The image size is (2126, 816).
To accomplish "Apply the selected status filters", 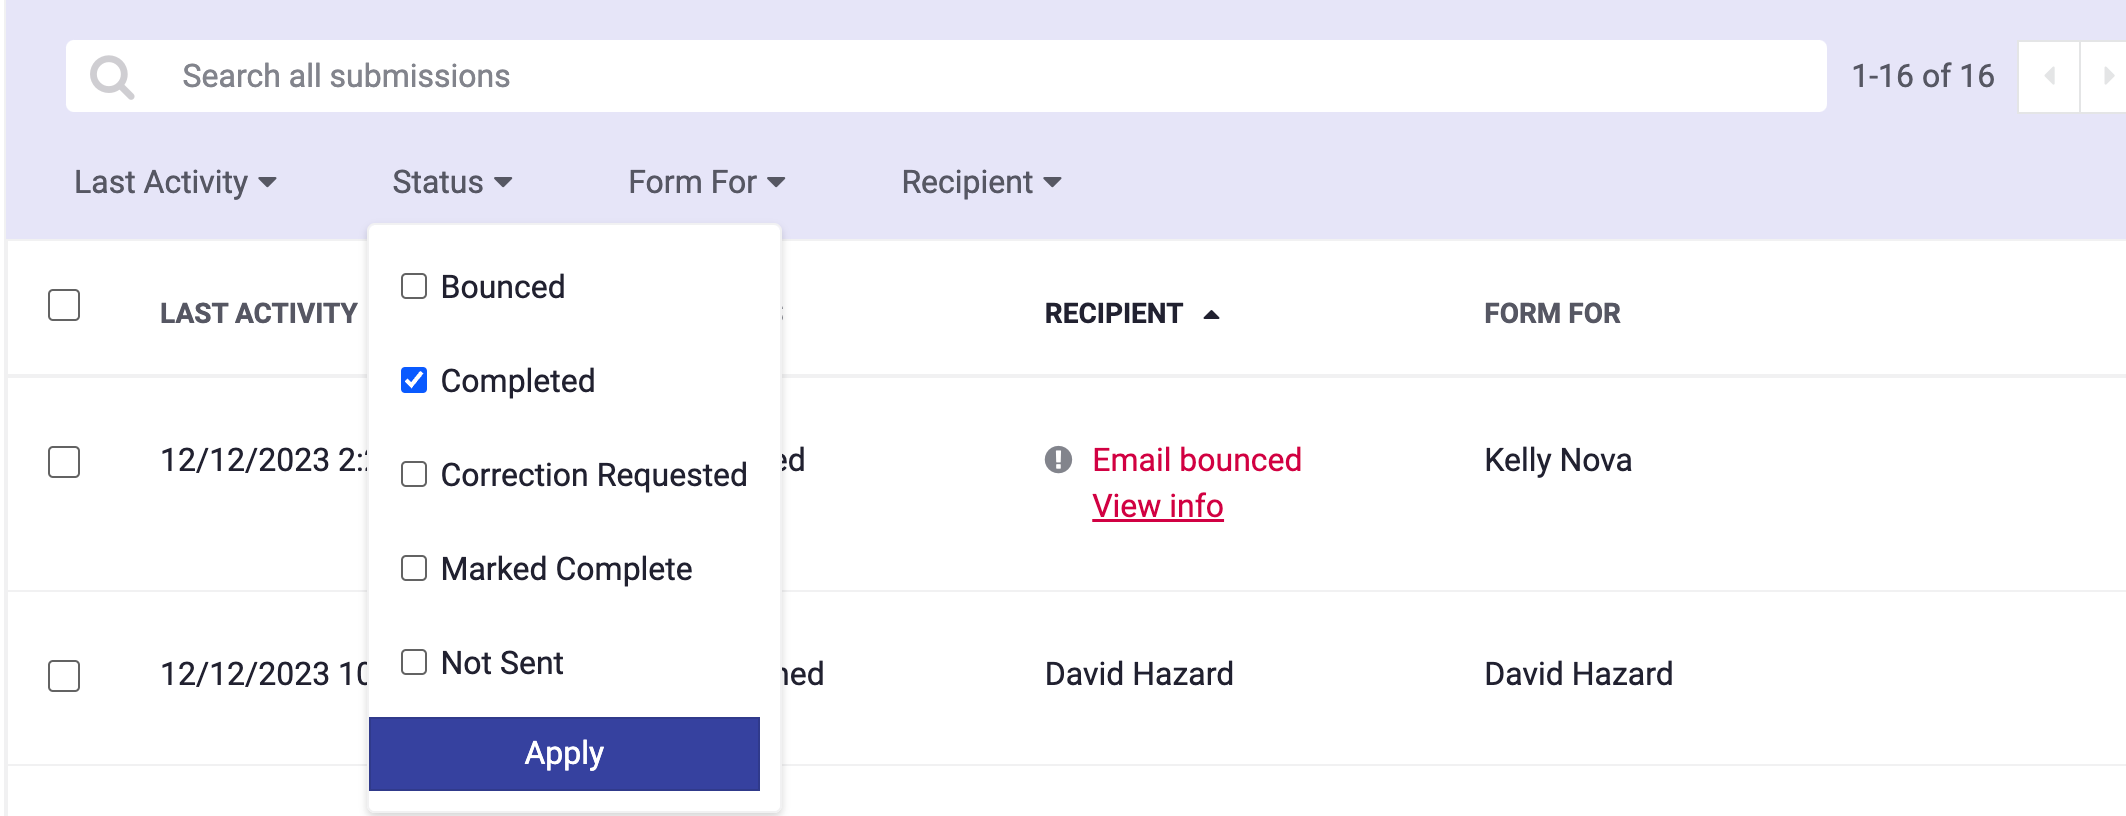I will [564, 753].
